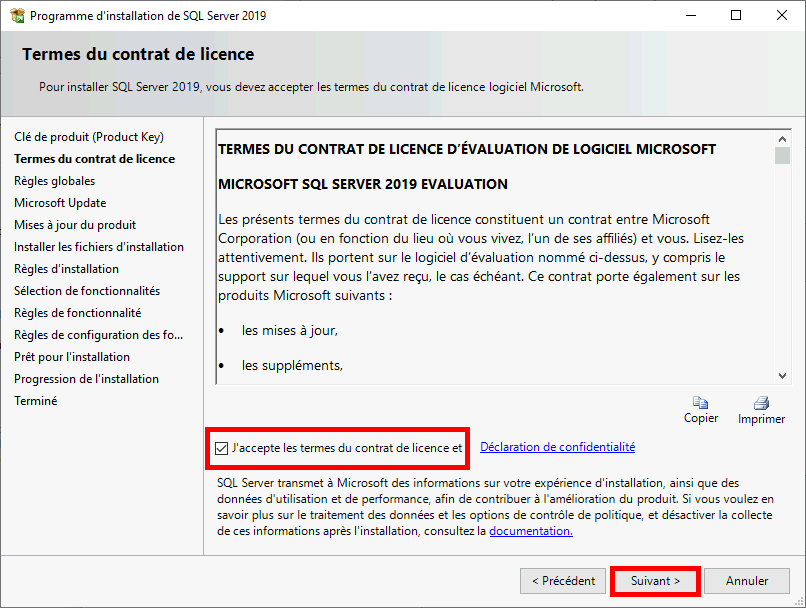806x608 pixels.
Task: Select the "Clé de produit (Product Key)" step
Action: click(x=88, y=137)
